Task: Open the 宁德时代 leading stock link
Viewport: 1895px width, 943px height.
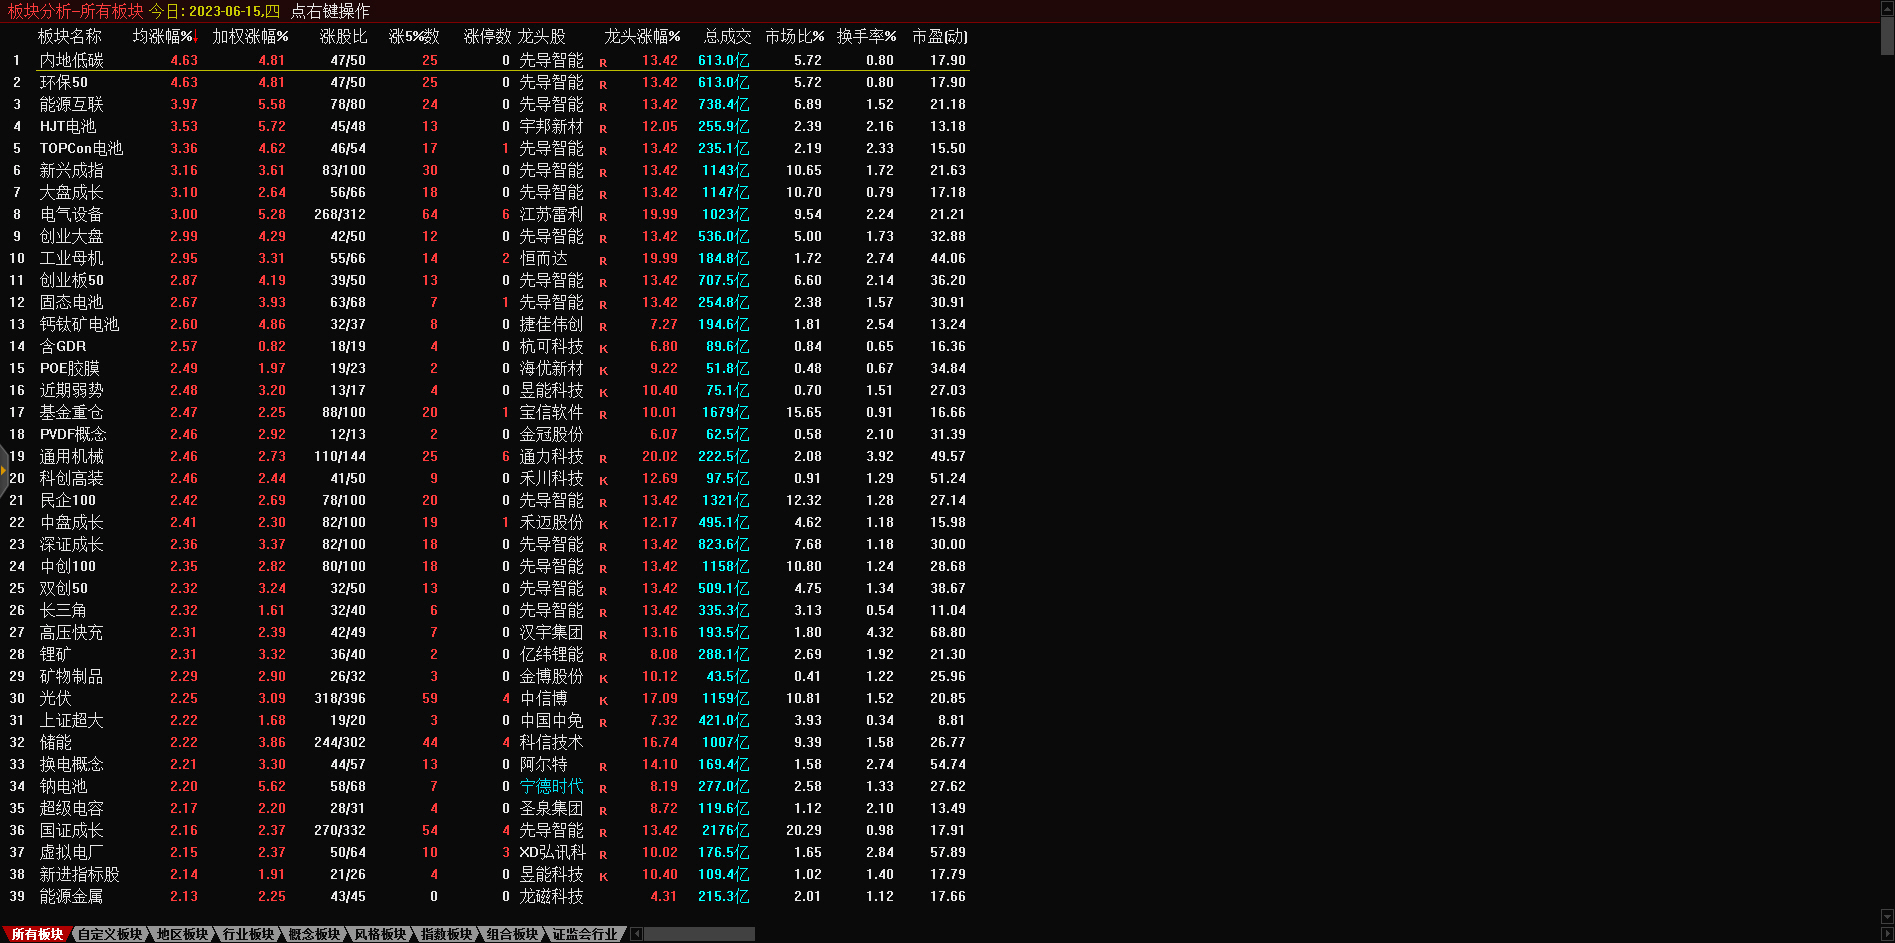Action: pyautogui.click(x=551, y=786)
